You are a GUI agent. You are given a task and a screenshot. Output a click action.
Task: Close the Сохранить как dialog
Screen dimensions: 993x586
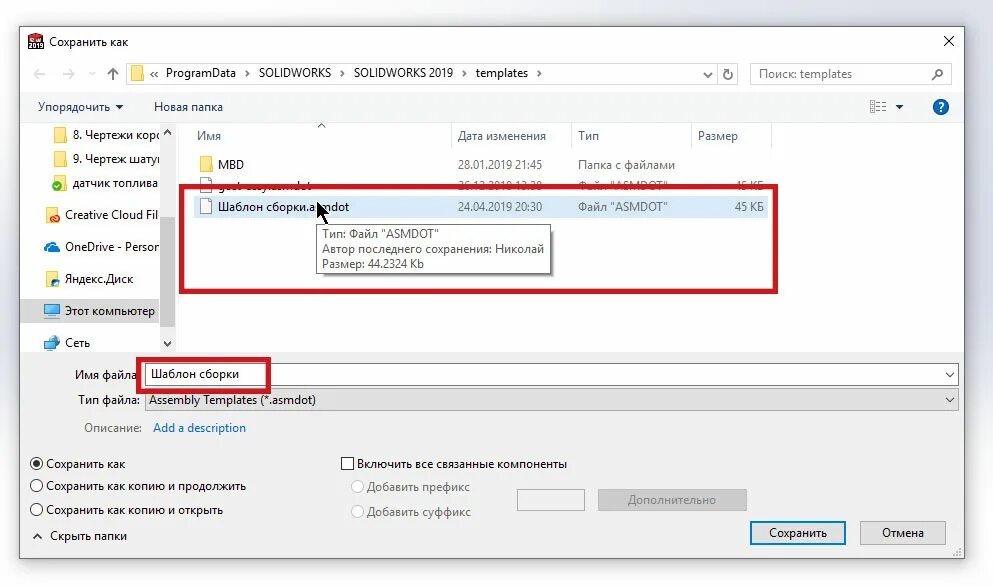pyautogui.click(x=948, y=41)
